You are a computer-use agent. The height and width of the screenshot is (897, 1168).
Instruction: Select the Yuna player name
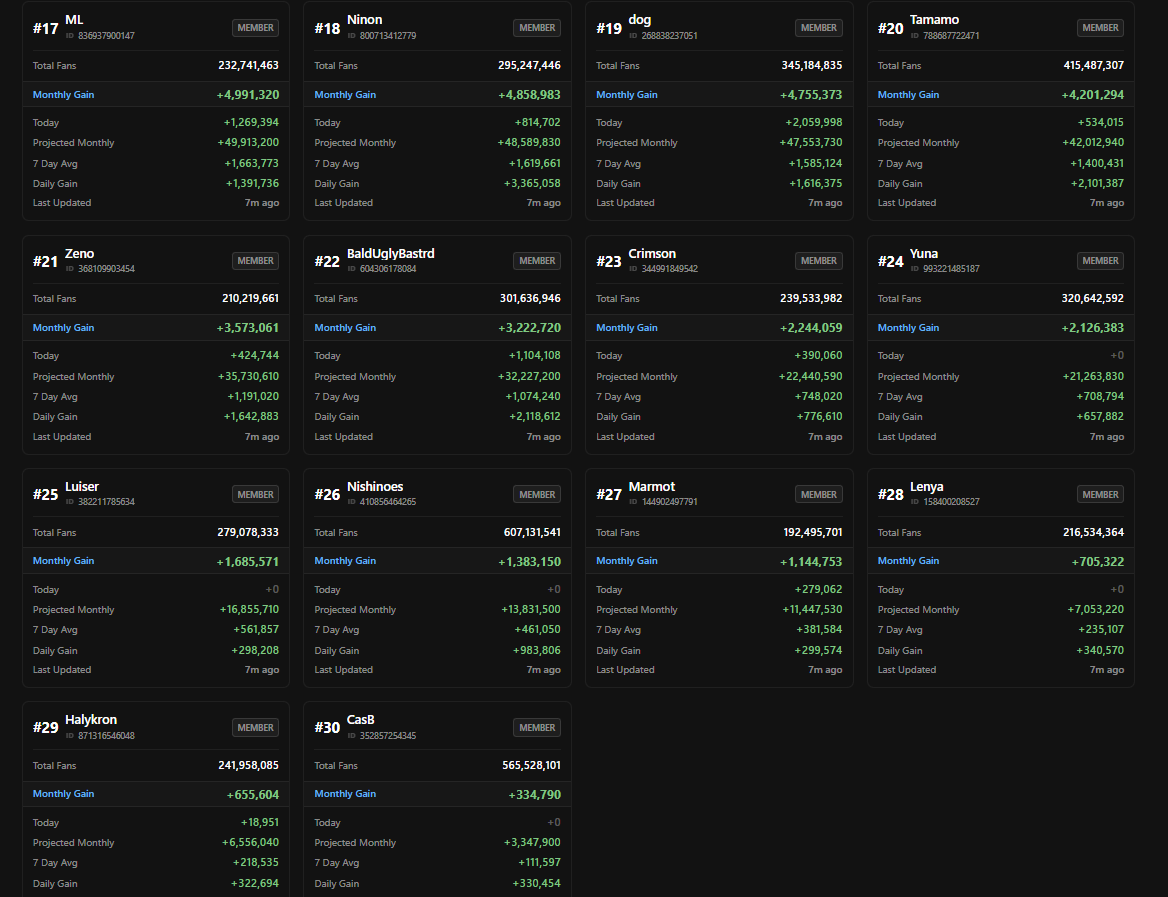pyautogui.click(x=924, y=253)
